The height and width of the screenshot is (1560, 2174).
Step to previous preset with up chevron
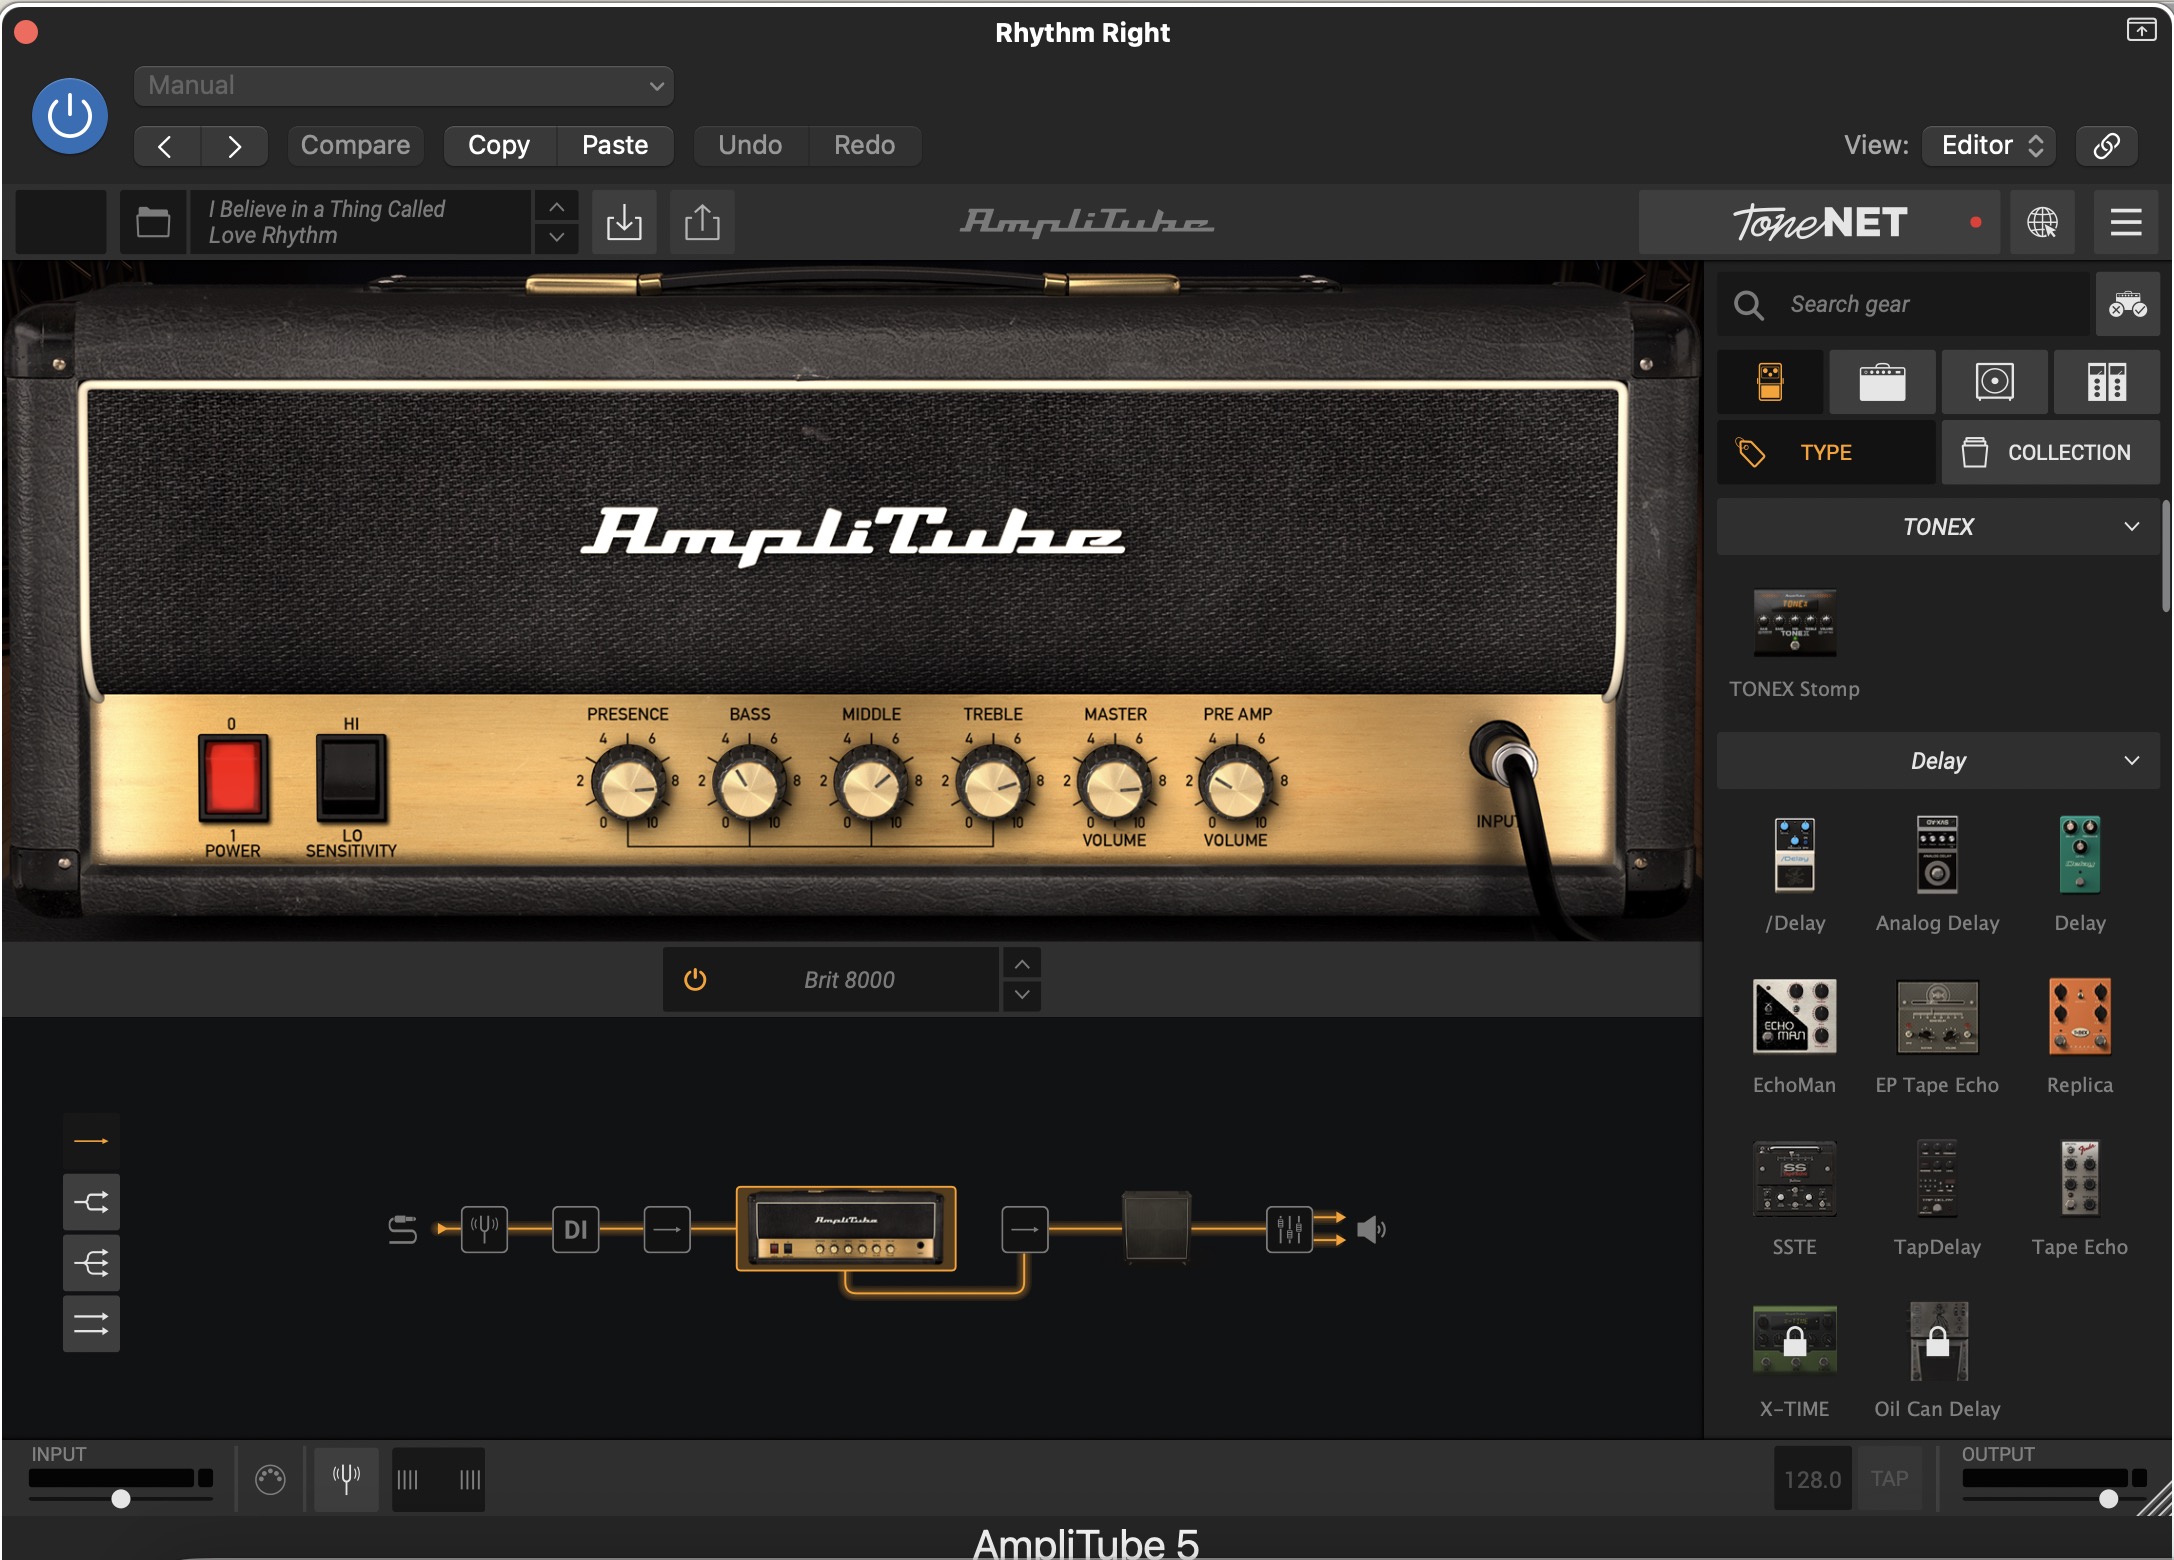pos(557,207)
